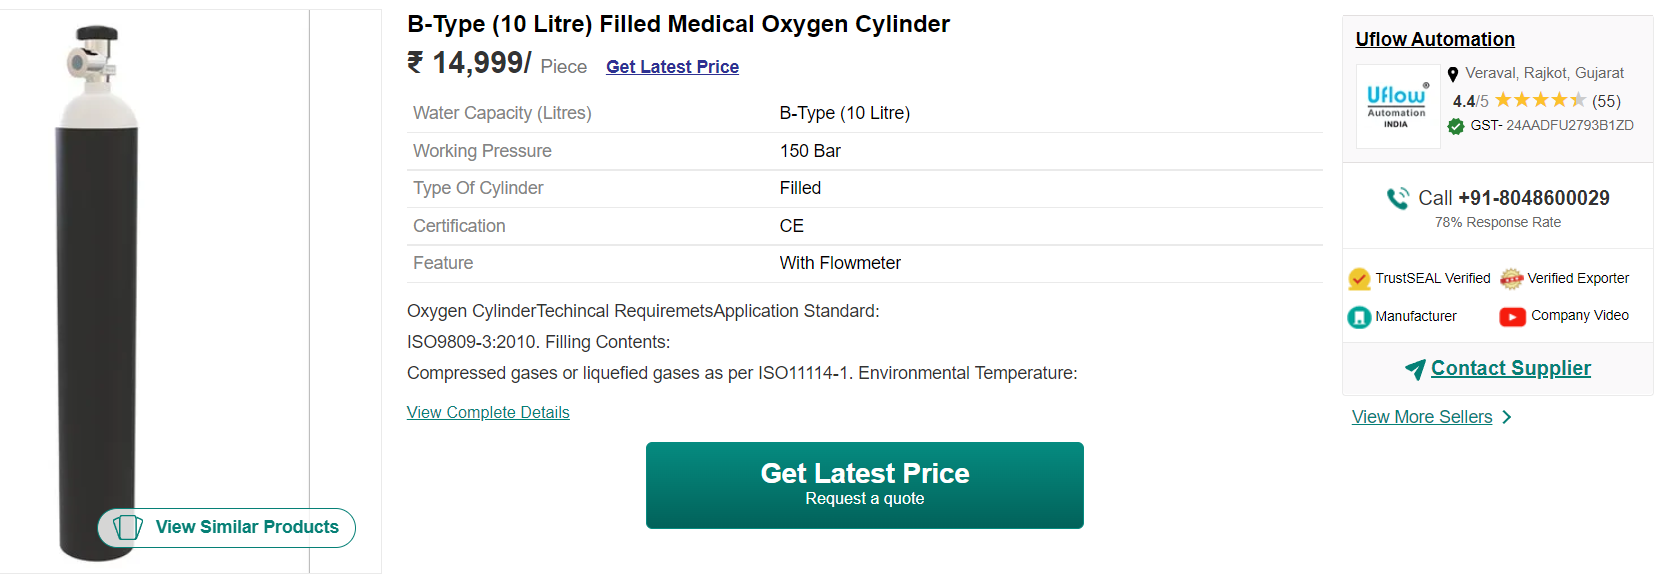Screen dimensions: 1662x582
Task: Click Get Latest Price link beside price
Action: (x=672, y=67)
